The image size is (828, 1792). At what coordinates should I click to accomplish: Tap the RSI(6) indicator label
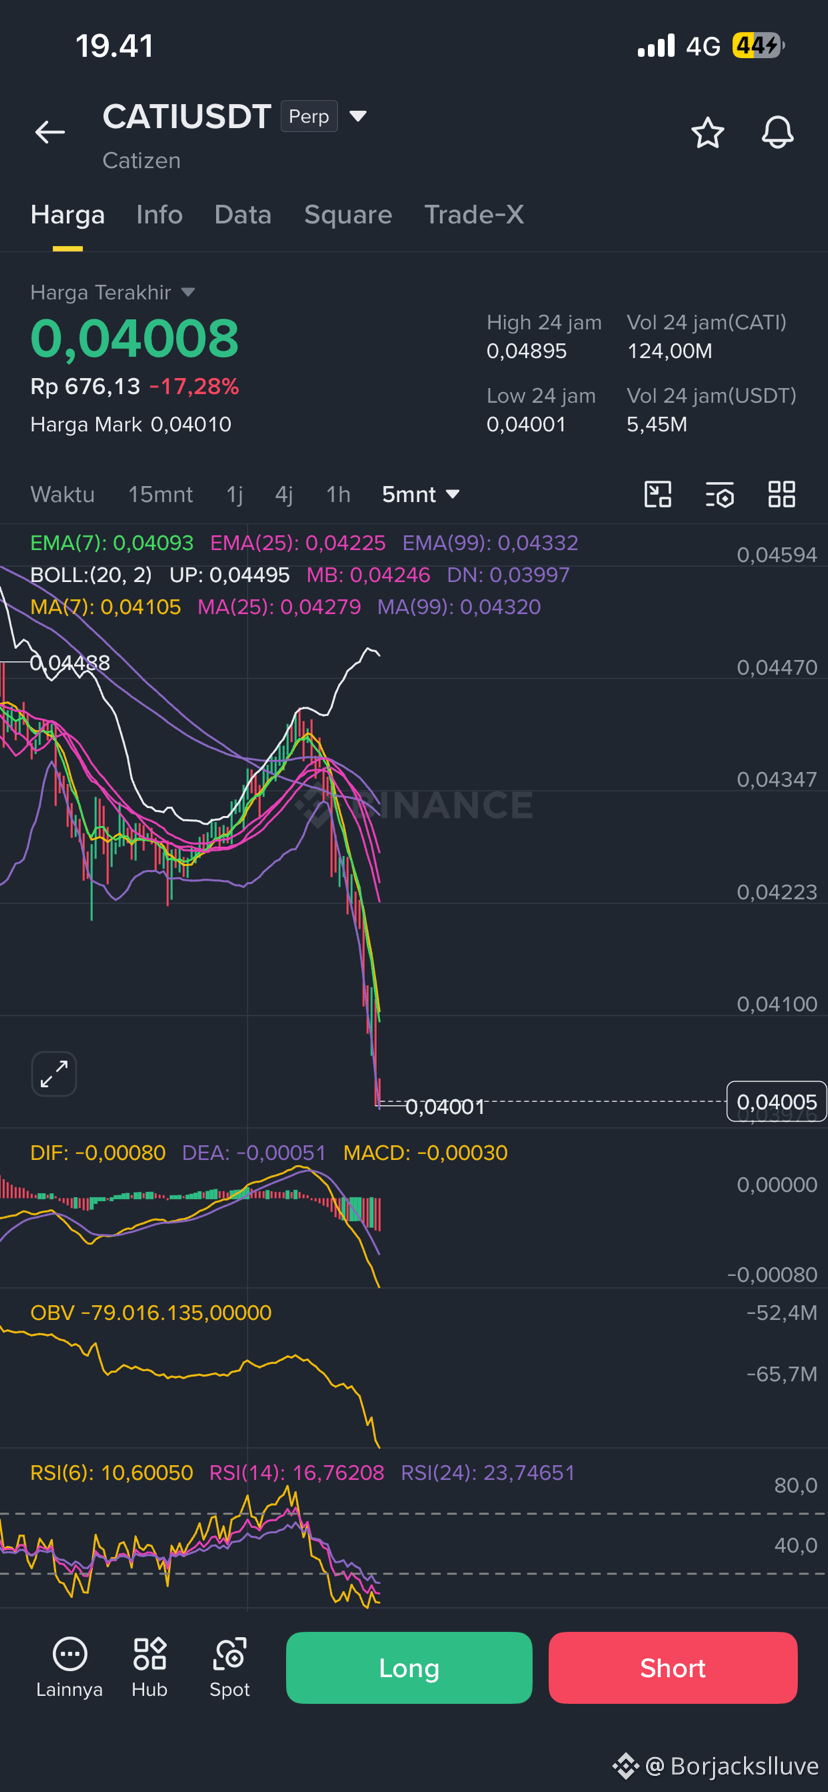coord(112,1473)
